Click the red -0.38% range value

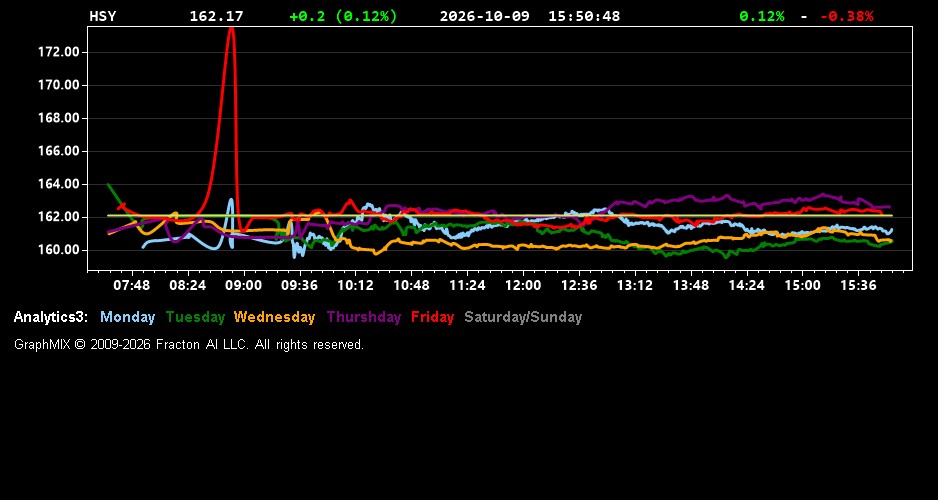tap(846, 16)
